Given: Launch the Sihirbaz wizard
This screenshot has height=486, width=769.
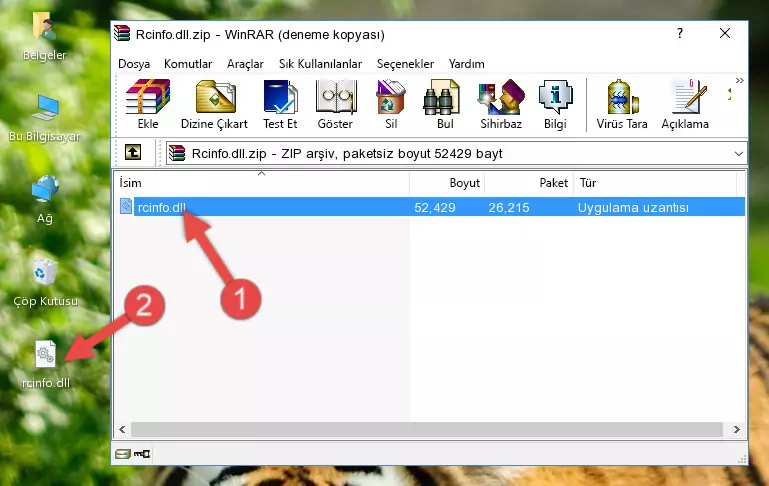Looking at the screenshot, I should coord(501,104).
